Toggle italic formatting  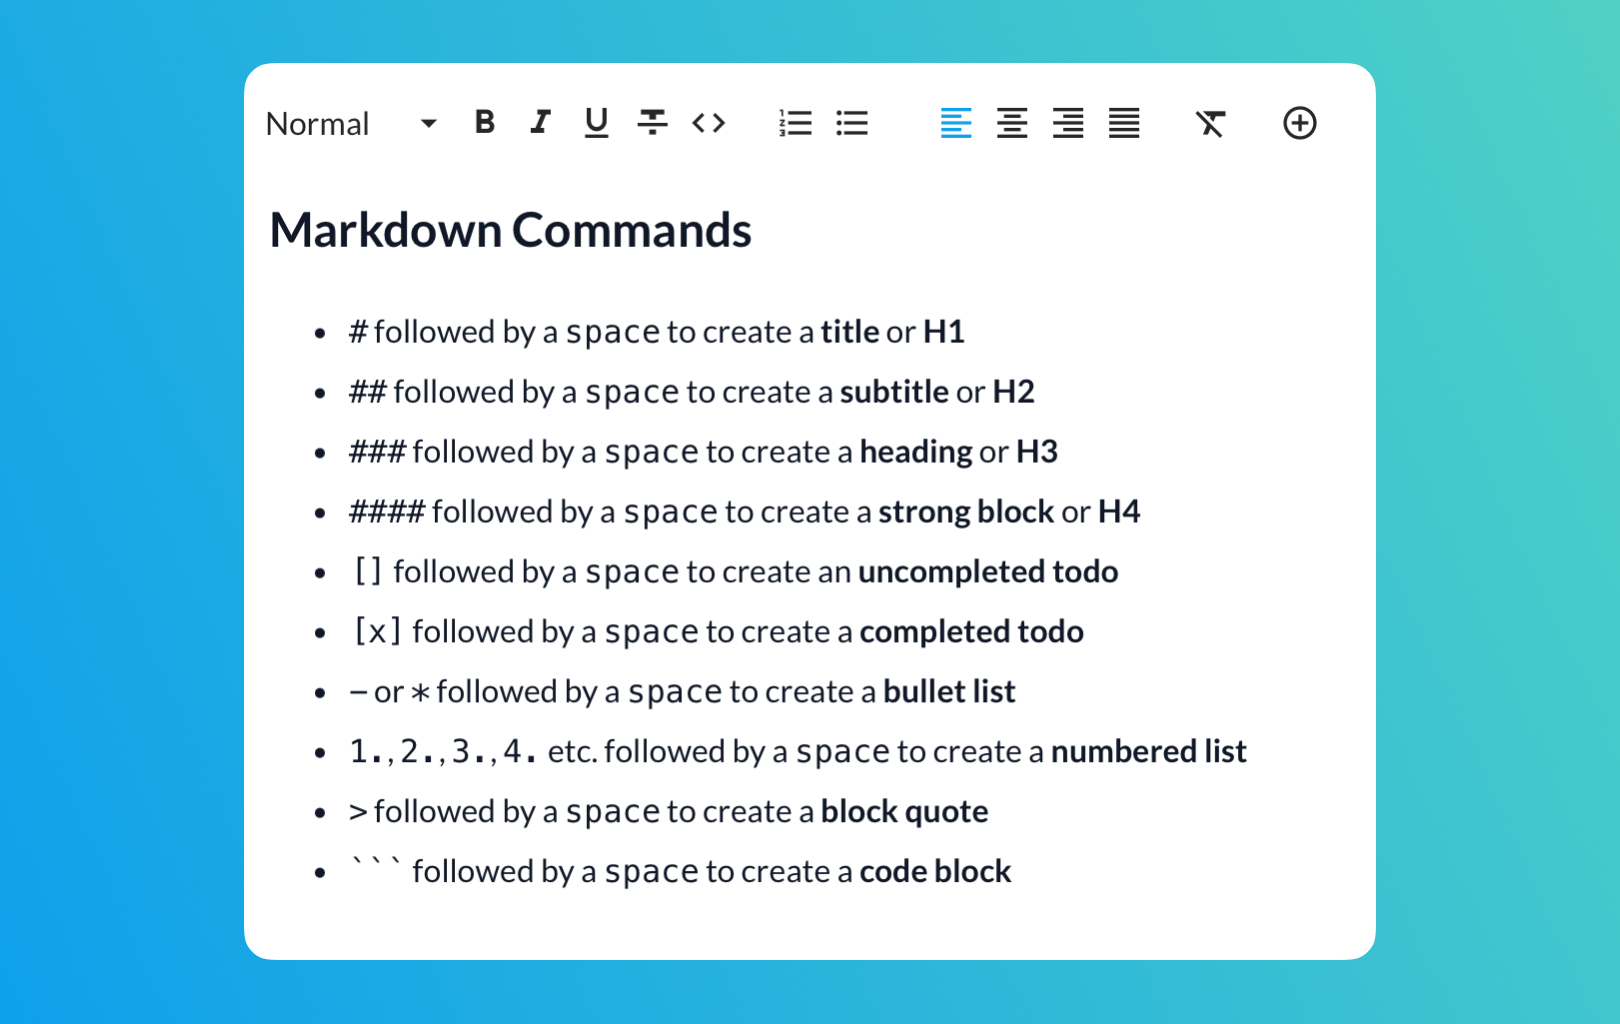540,123
